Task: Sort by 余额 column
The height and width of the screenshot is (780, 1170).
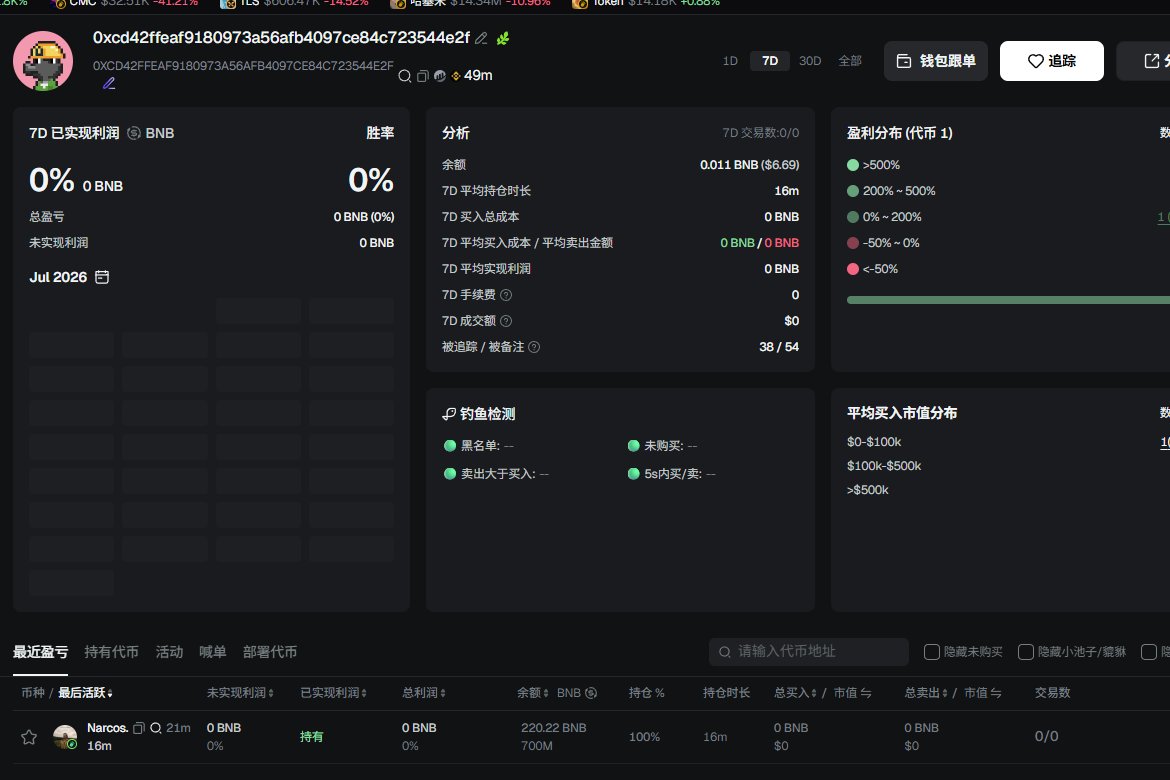Action: (533, 693)
